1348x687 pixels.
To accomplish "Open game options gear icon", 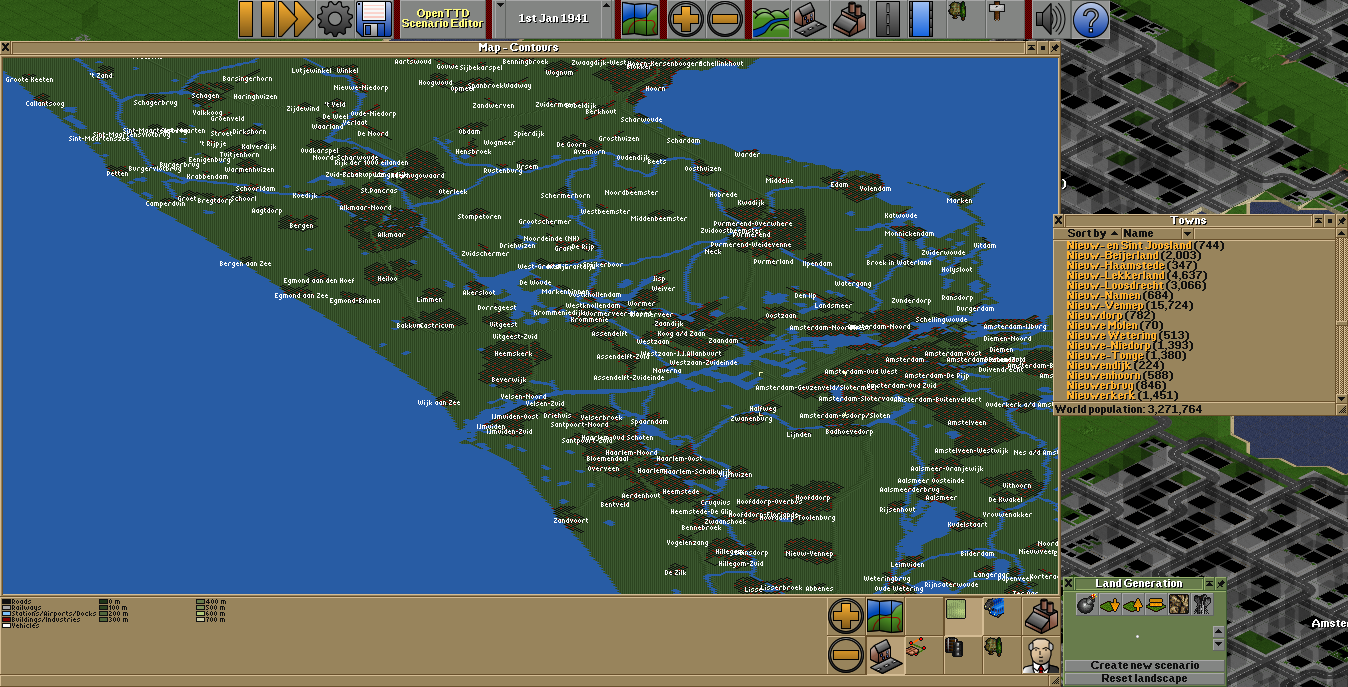I will [334, 19].
